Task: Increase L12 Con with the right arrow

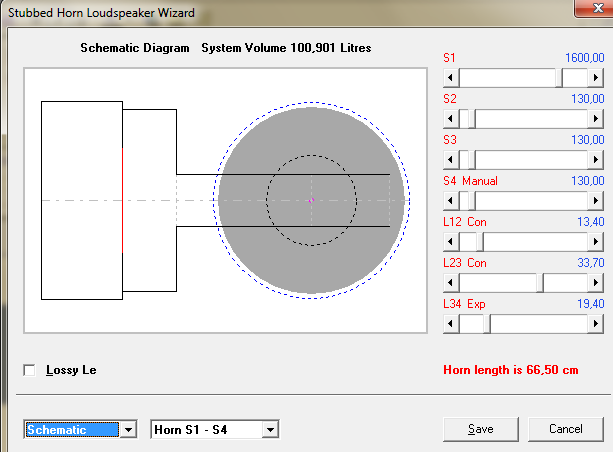Action: pyautogui.click(x=595, y=242)
